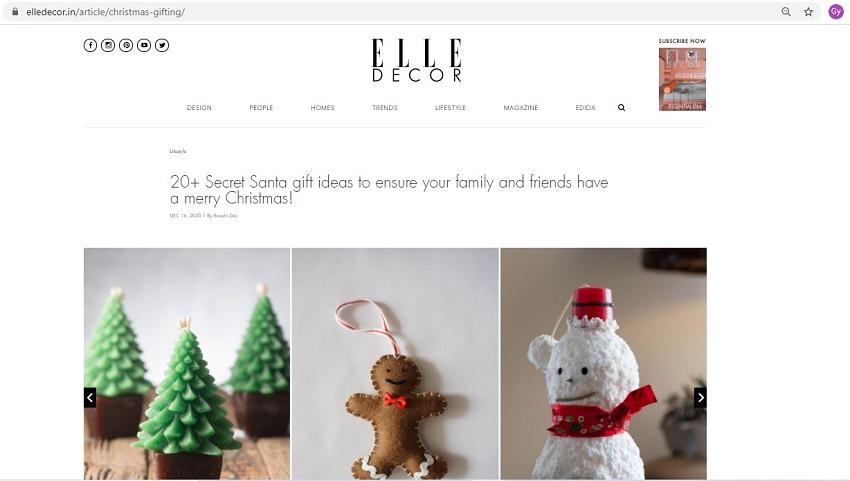The height and width of the screenshot is (481, 850).
Task: Open the browser zoom magnifier icon
Action: 785,11
